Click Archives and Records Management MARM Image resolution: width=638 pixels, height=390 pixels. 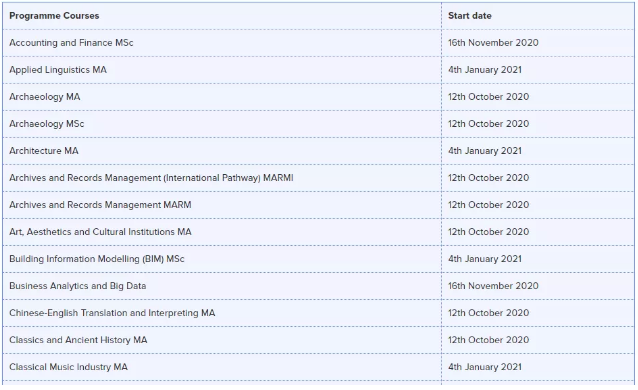click(x=100, y=205)
